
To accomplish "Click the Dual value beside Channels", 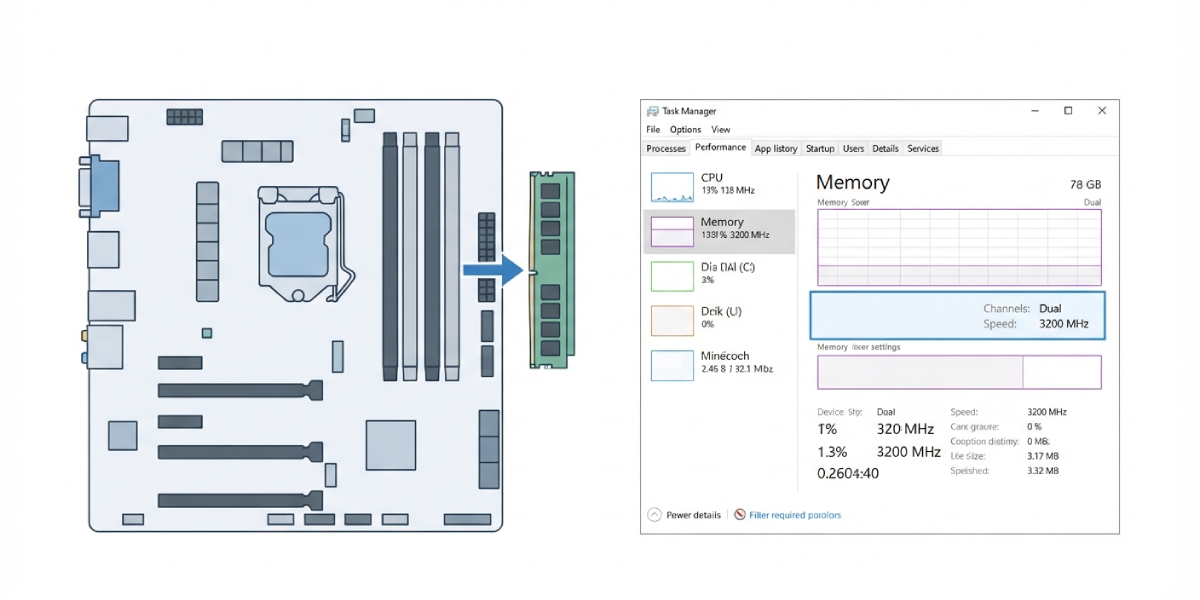I will pyautogui.click(x=1050, y=309).
